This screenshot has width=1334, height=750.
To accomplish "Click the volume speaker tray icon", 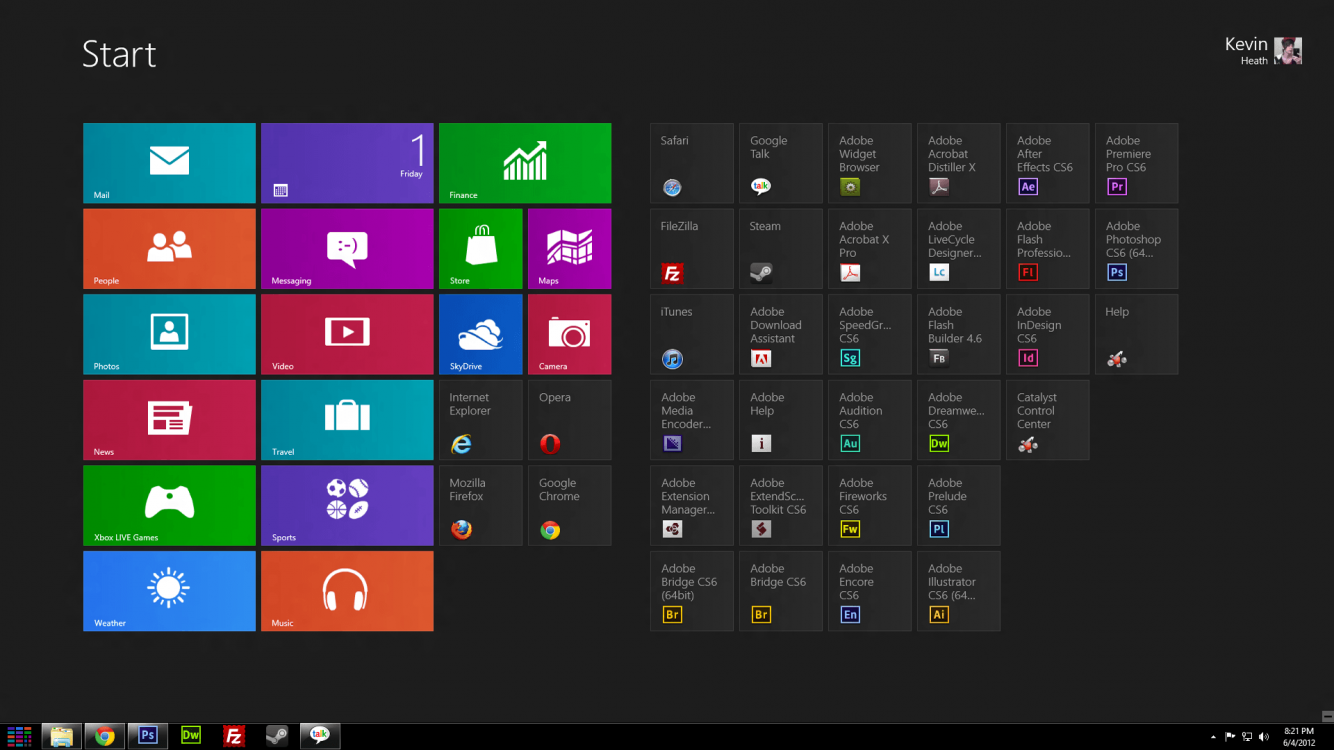I will click(x=1263, y=737).
